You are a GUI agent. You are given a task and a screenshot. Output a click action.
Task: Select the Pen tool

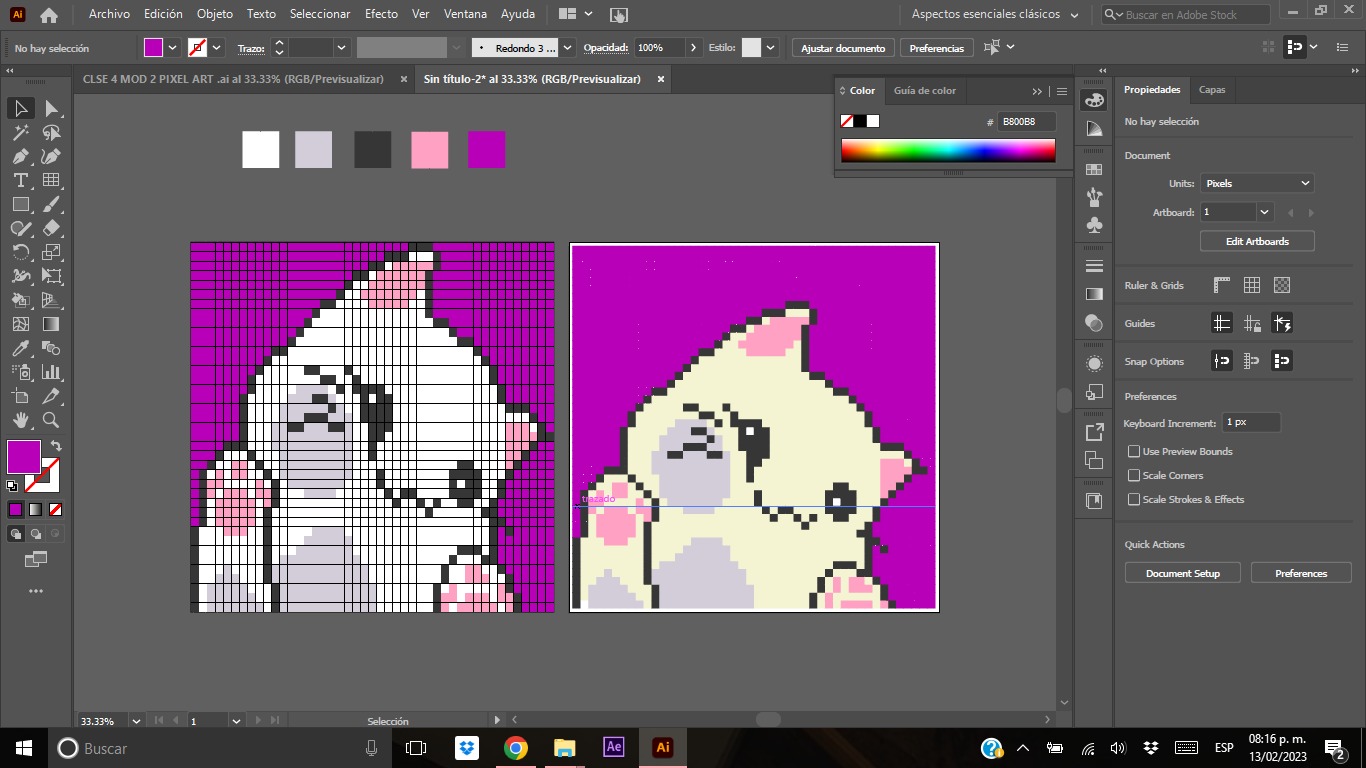(x=20, y=156)
